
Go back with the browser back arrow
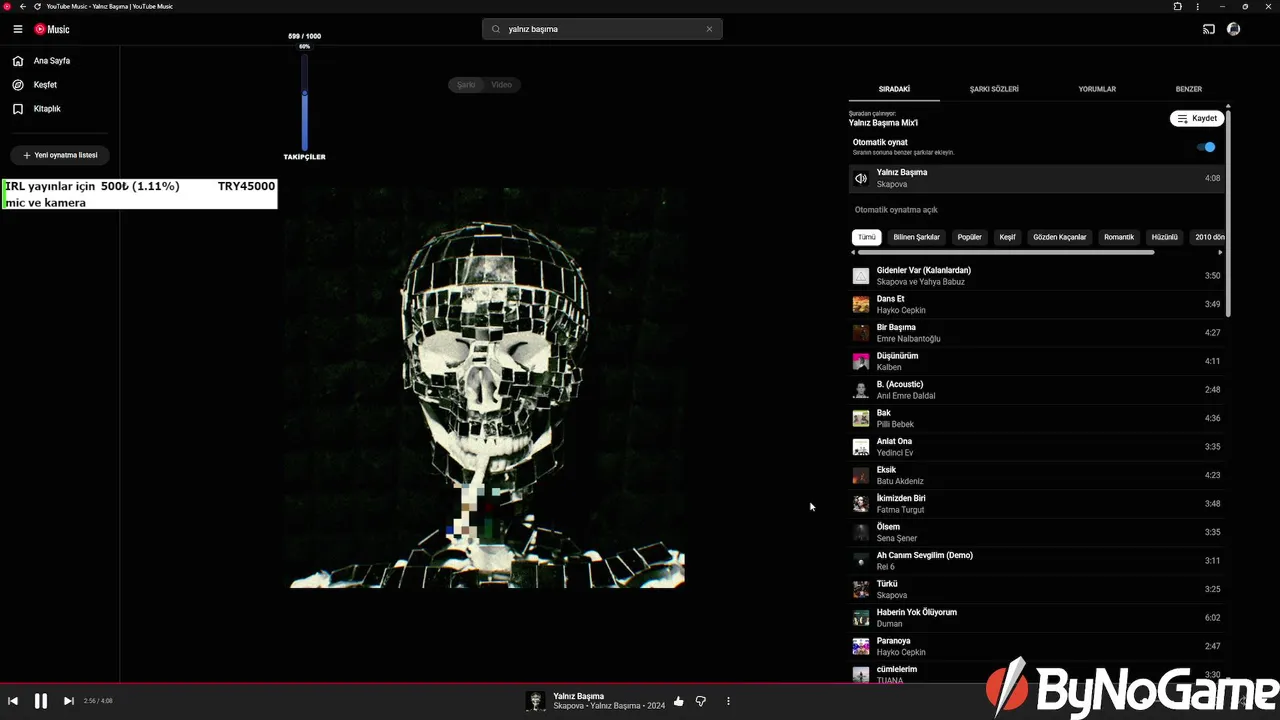tap(23, 6)
